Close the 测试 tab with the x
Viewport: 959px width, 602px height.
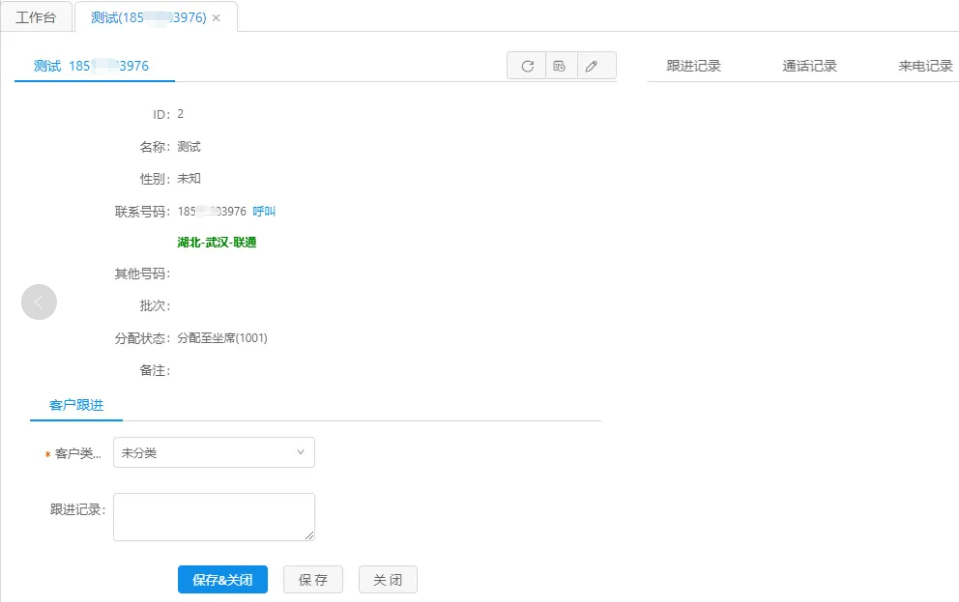coord(216,18)
